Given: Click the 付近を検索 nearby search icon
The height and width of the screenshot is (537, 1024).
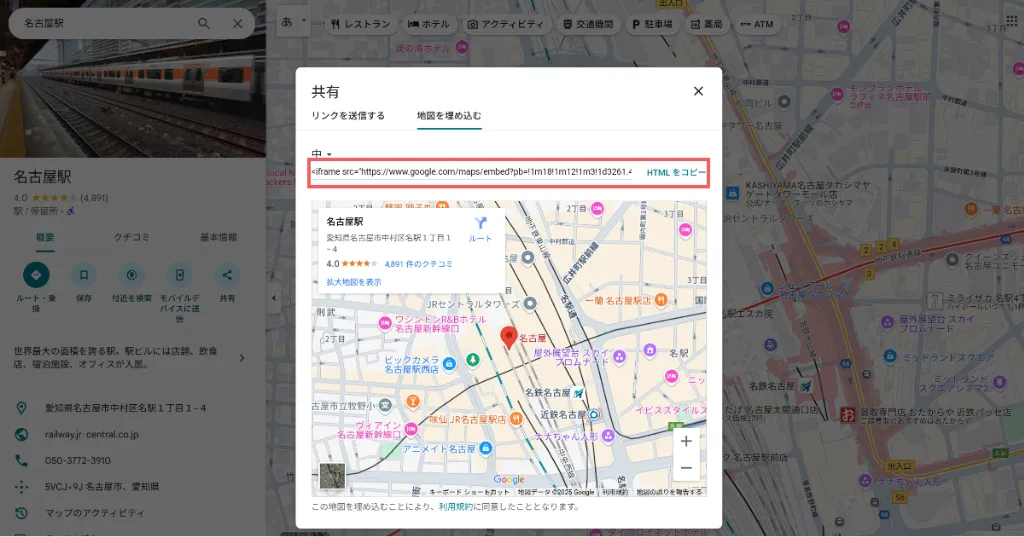Looking at the screenshot, I should 131,275.
